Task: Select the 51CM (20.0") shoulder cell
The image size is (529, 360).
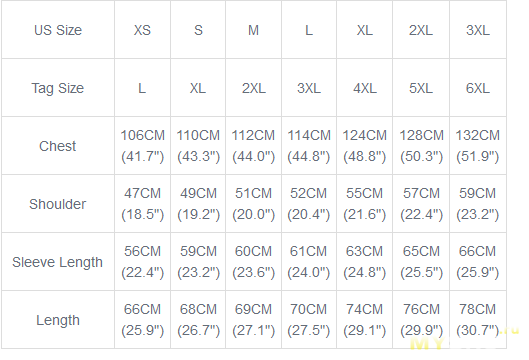Action: [253, 204]
